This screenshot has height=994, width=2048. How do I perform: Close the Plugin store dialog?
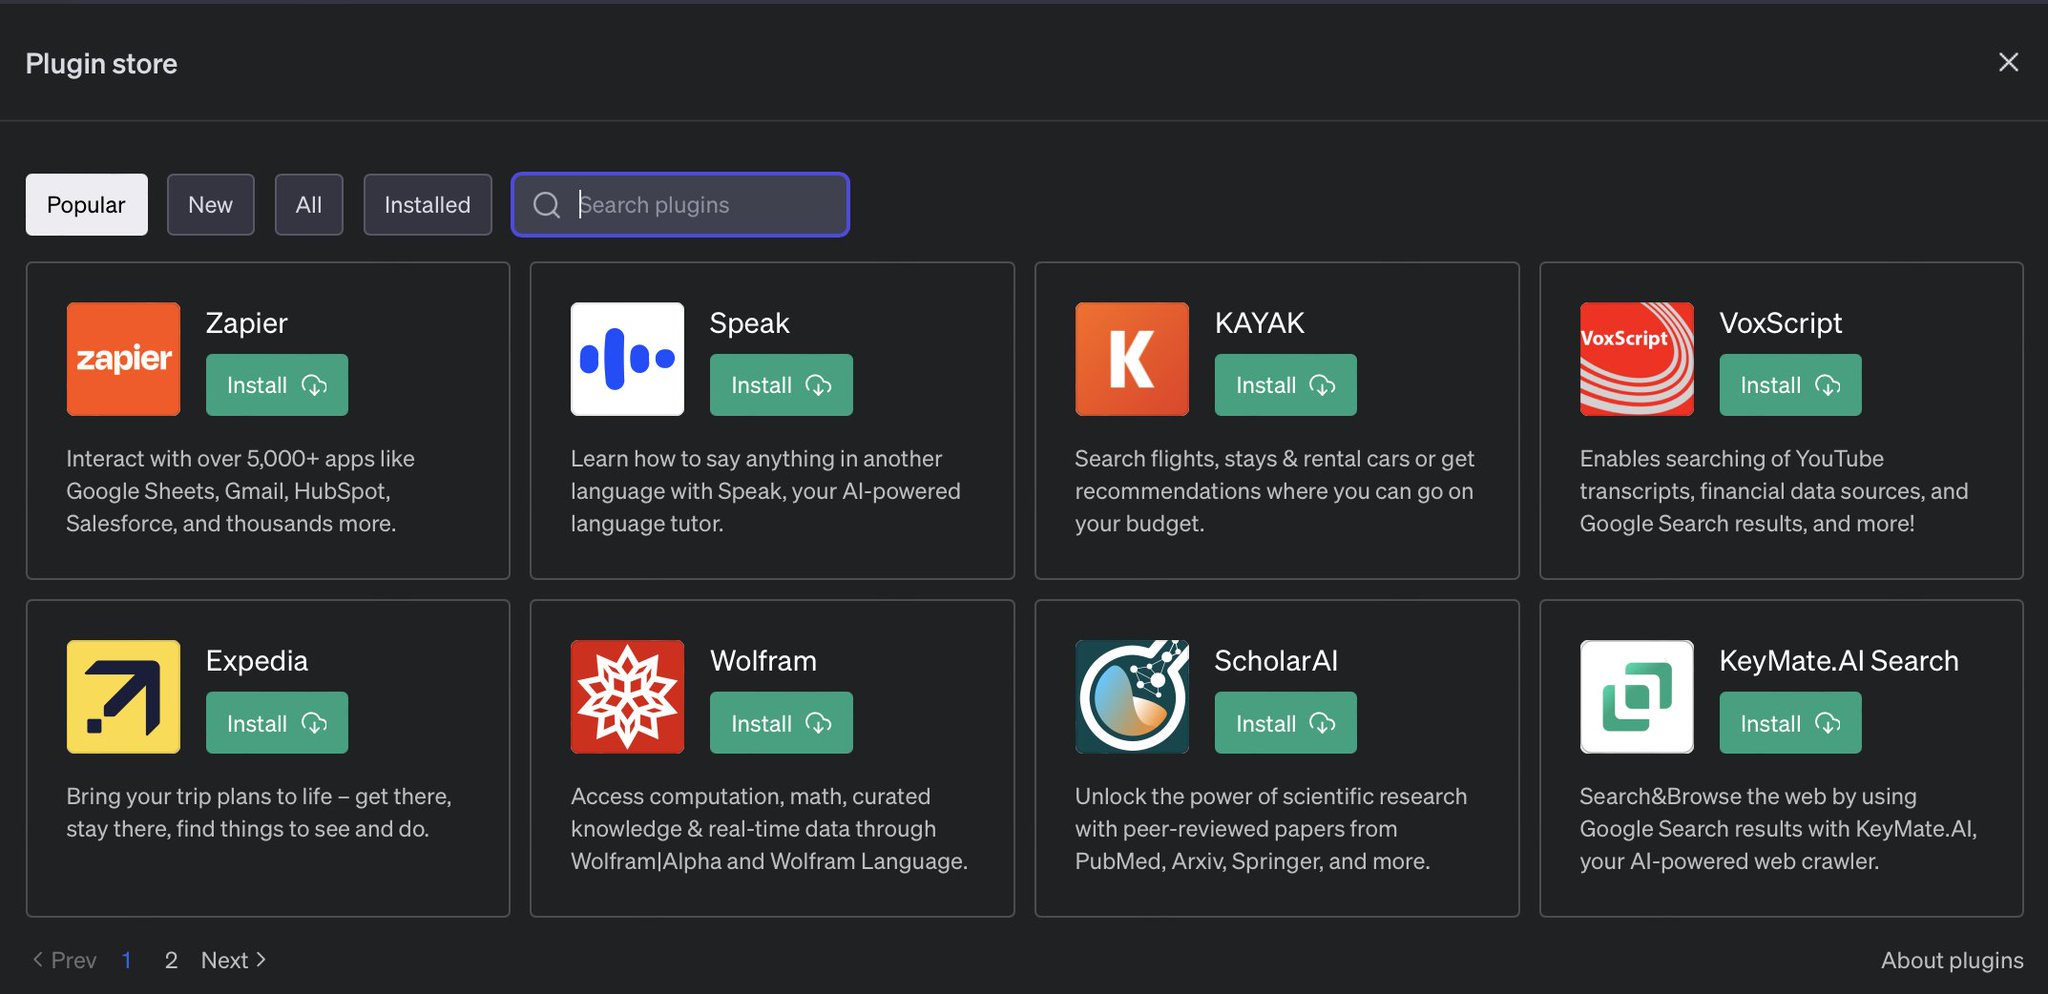click(2008, 62)
